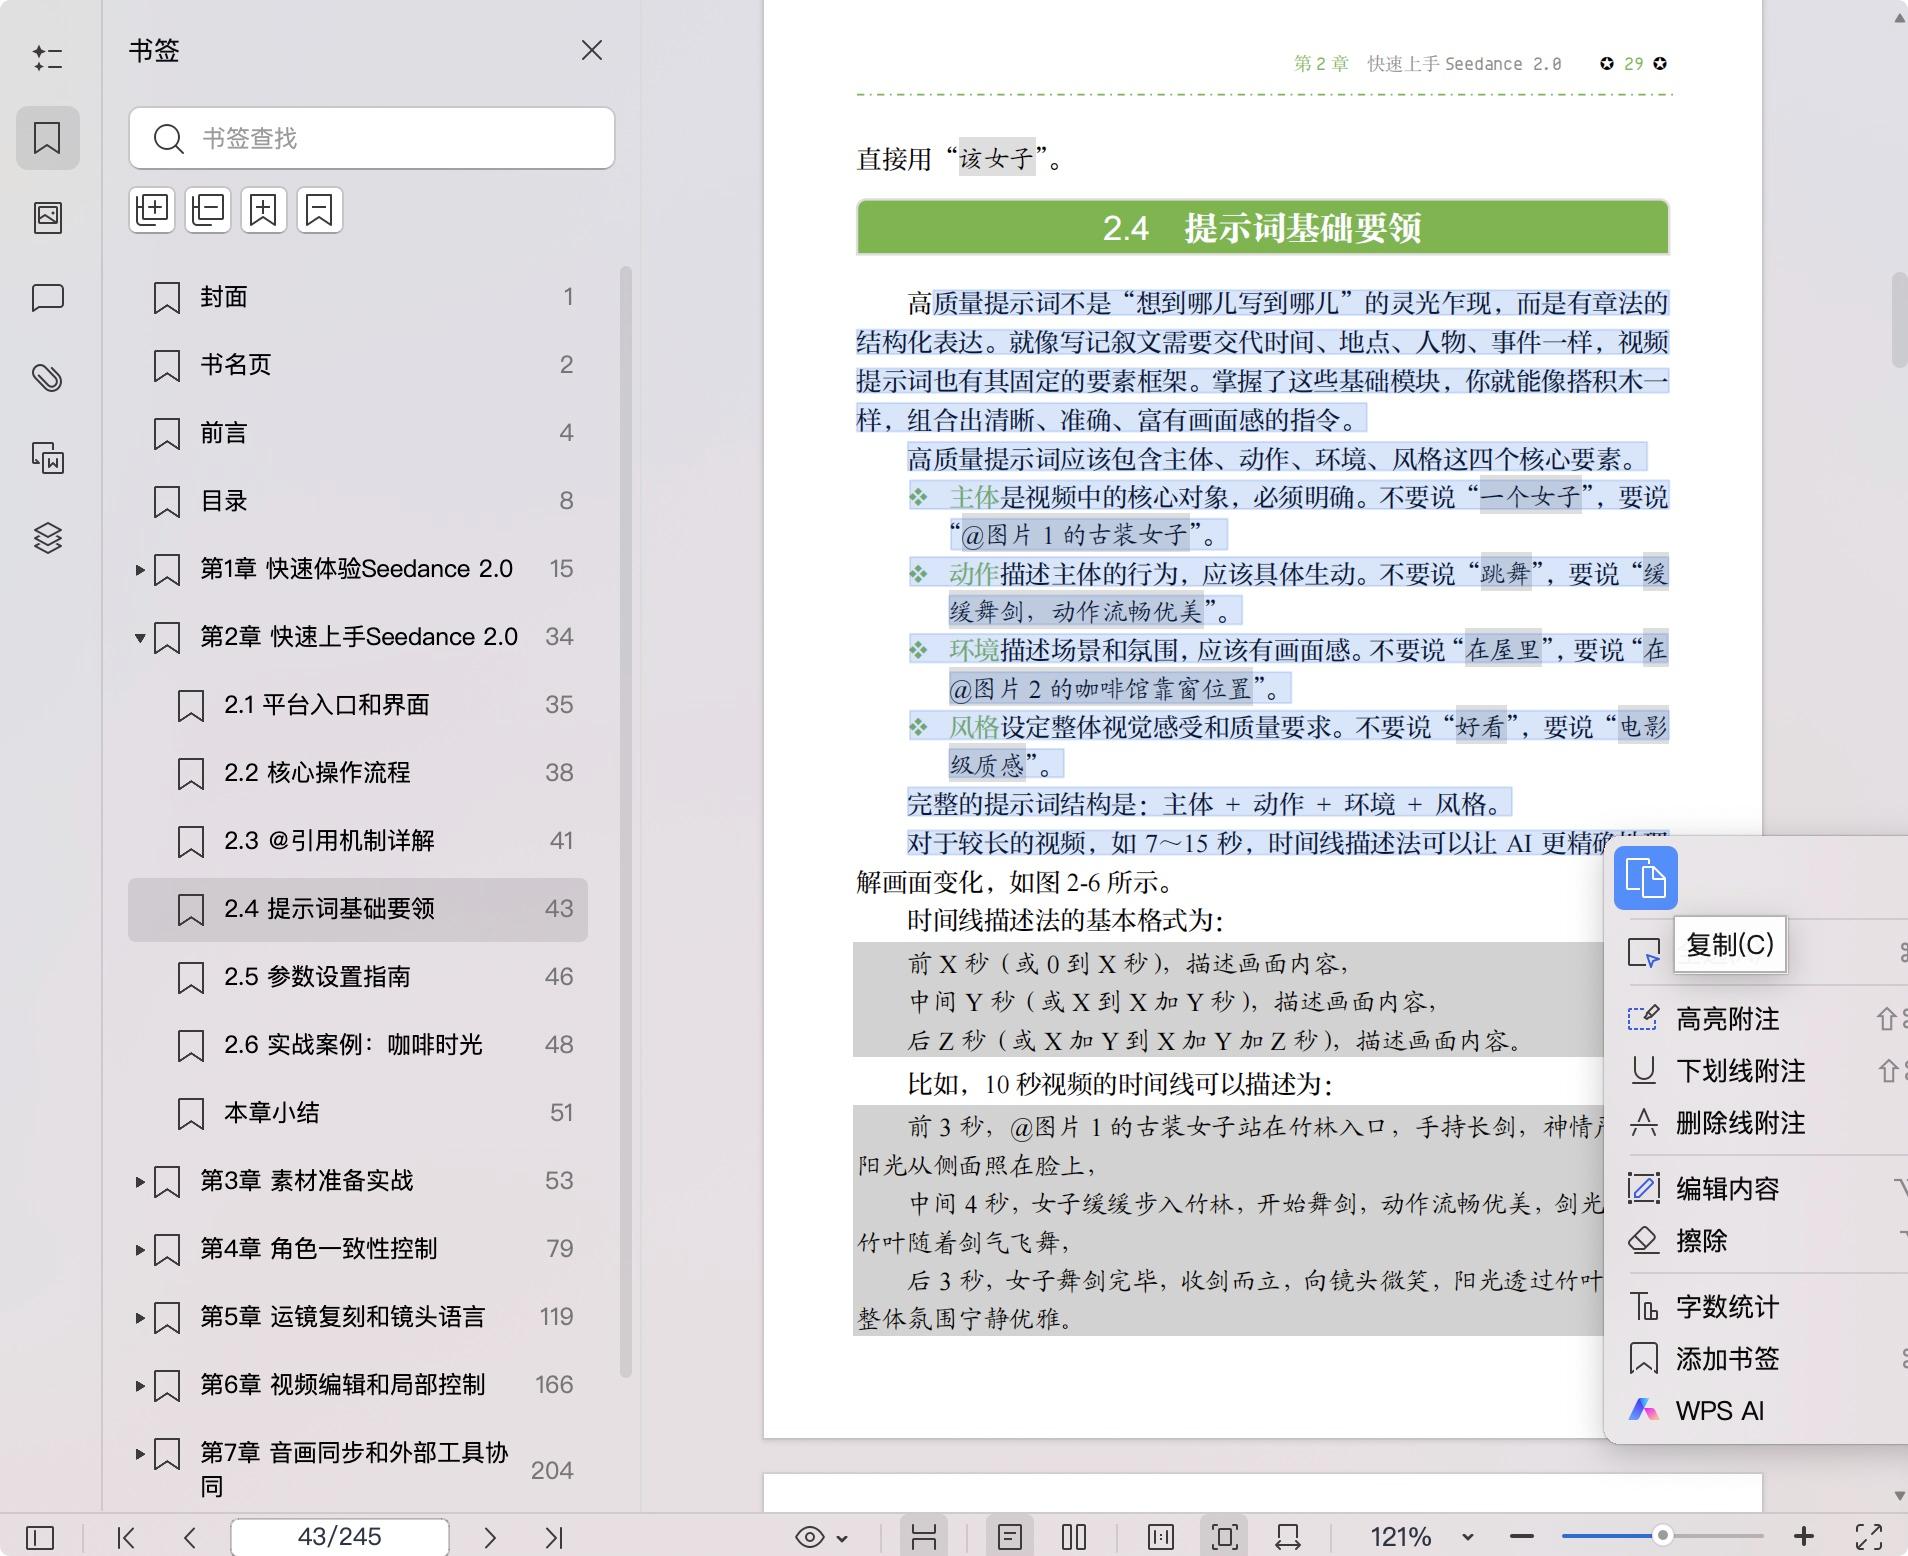Click the document vertical scrollbar thumb
1908x1556 pixels.
[1899, 320]
